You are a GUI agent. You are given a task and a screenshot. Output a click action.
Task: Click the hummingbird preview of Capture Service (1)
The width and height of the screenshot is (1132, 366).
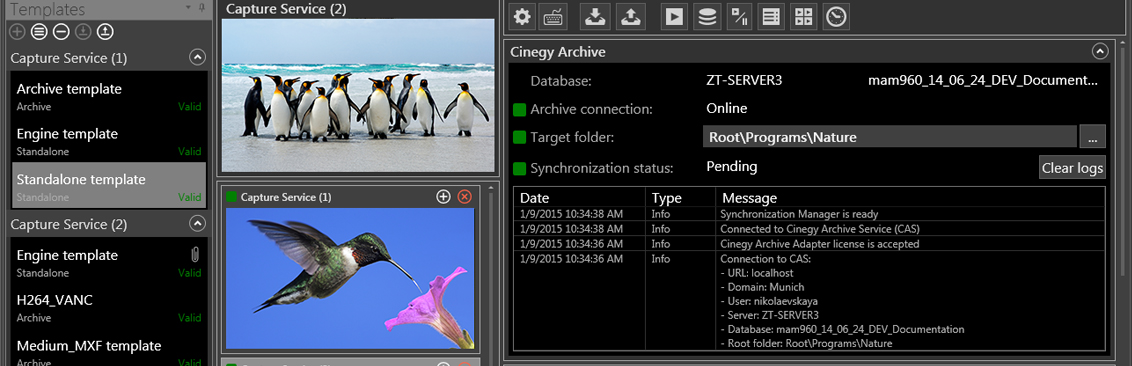(350, 279)
